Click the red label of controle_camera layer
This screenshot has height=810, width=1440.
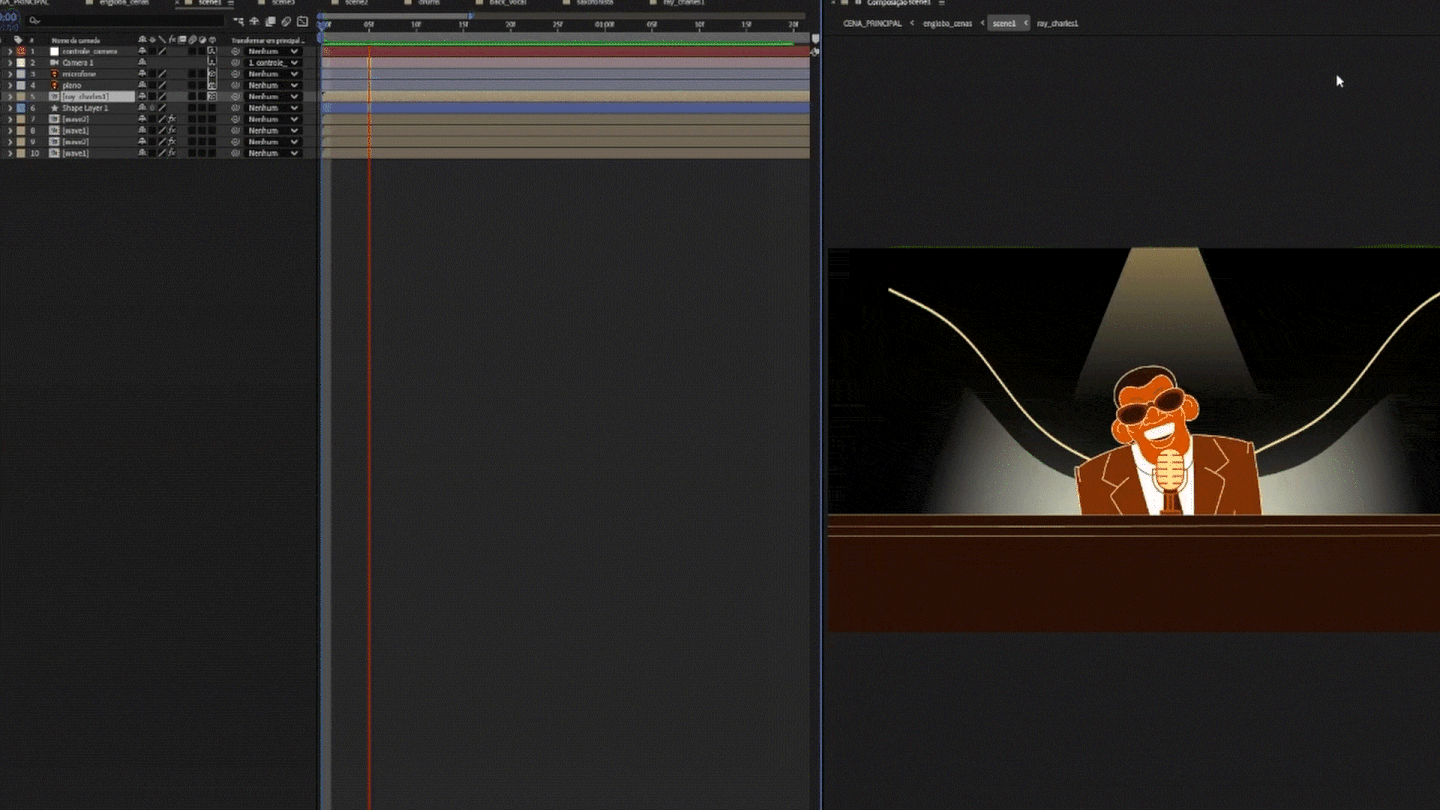pyautogui.click(x=21, y=51)
